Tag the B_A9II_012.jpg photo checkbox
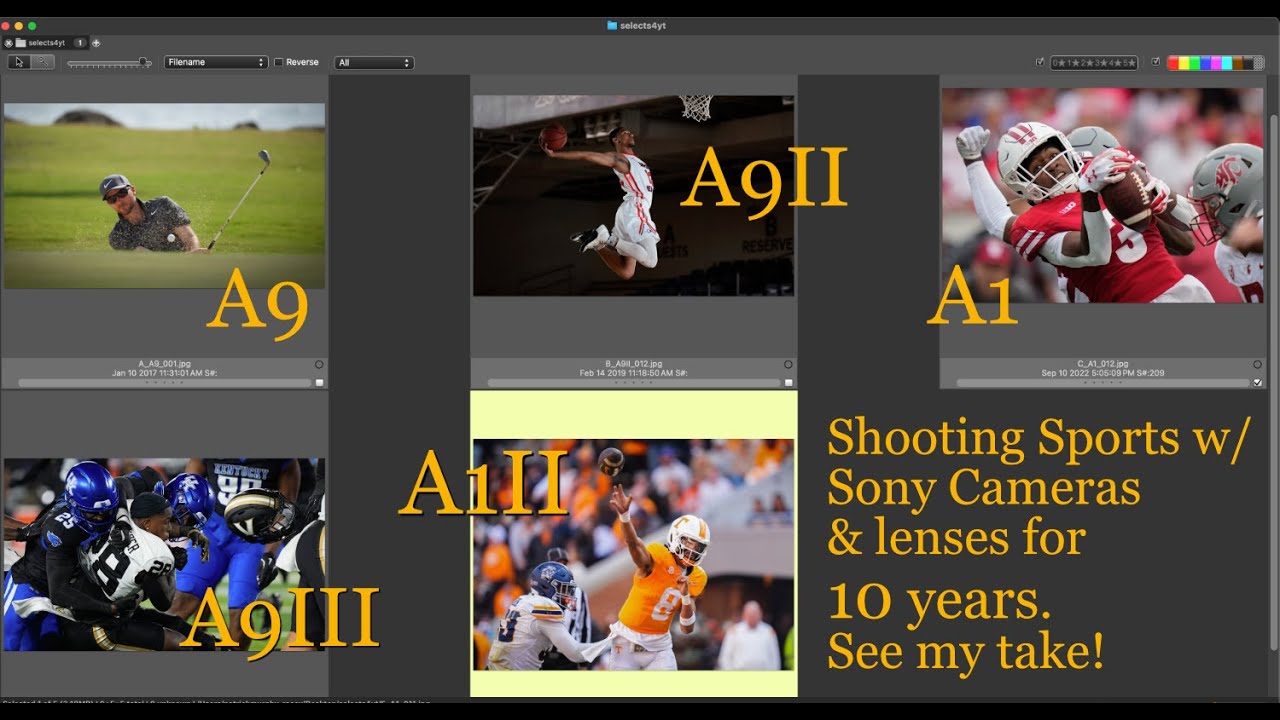Image resolution: width=1280 pixels, height=720 pixels. click(x=788, y=382)
